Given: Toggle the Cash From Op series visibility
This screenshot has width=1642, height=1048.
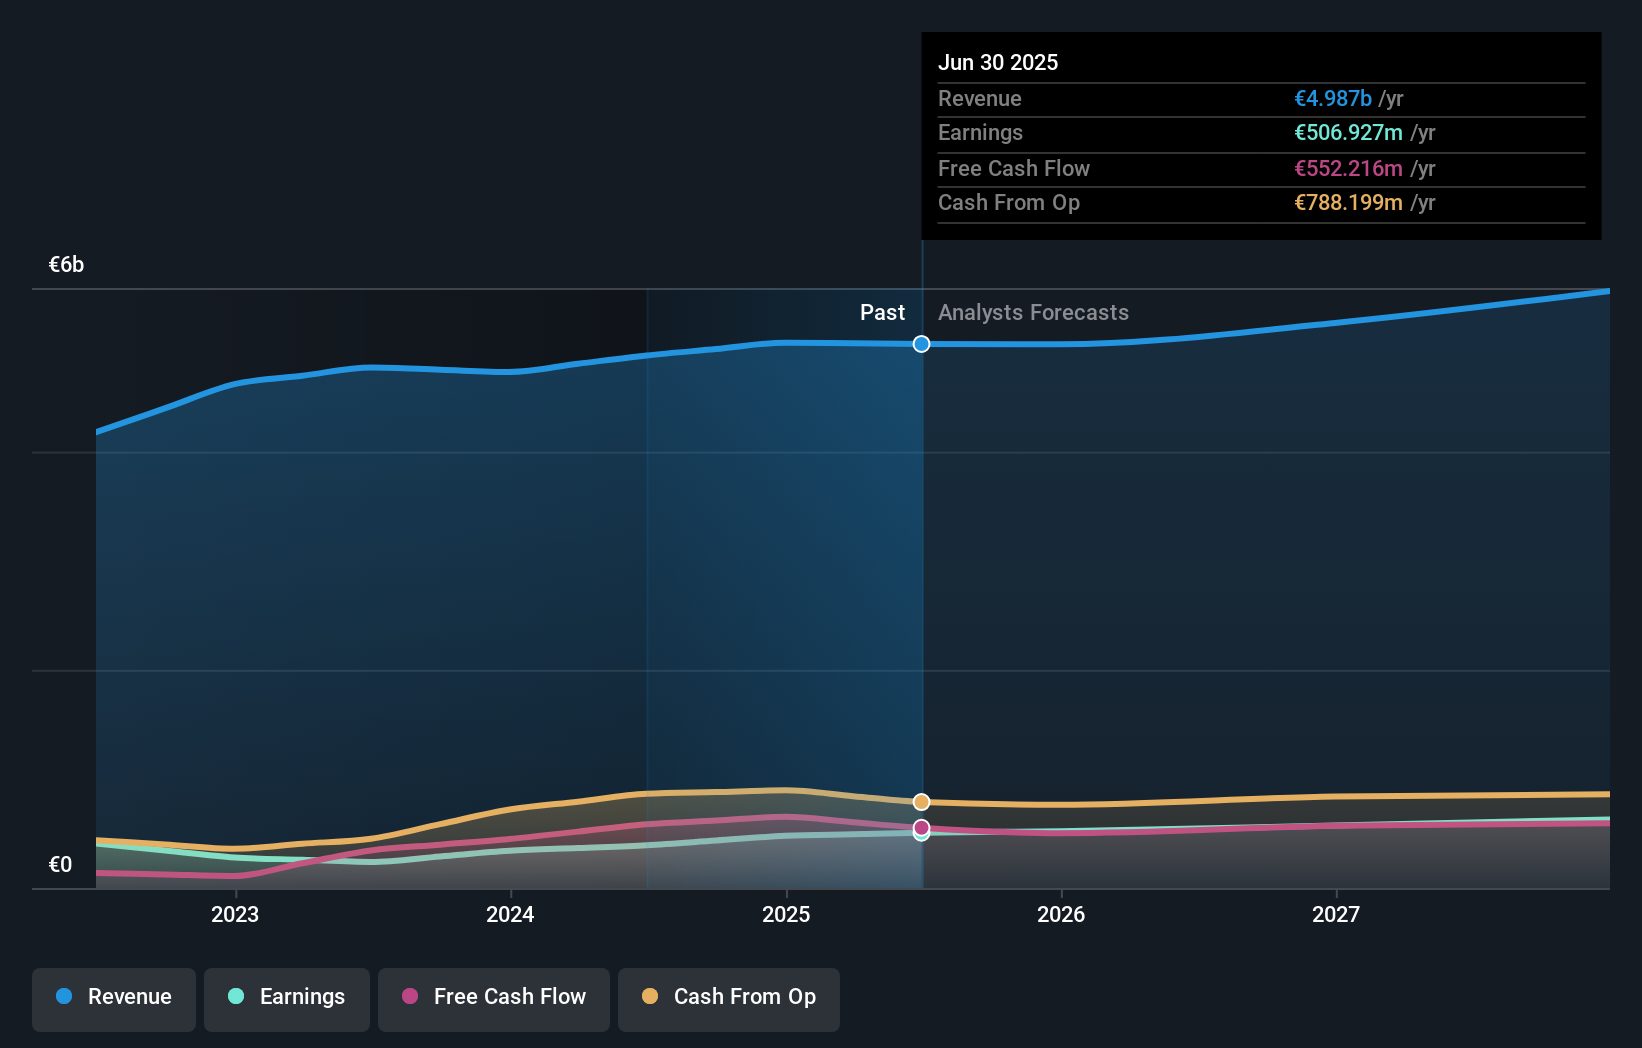Looking at the screenshot, I should coord(728,998).
